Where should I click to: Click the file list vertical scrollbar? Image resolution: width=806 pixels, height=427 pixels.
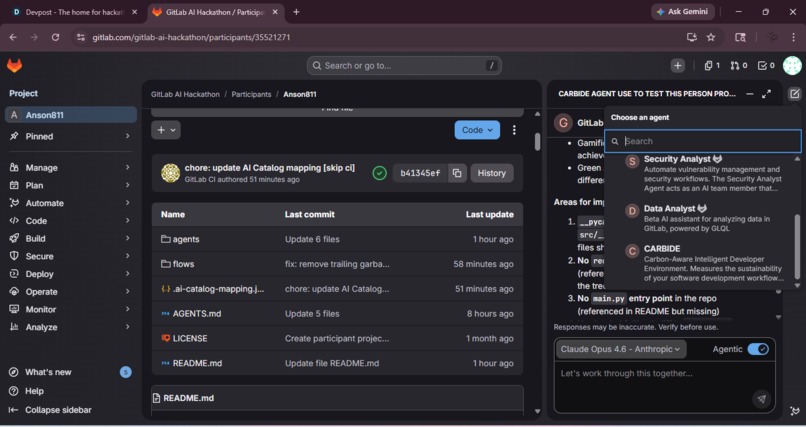(537, 141)
